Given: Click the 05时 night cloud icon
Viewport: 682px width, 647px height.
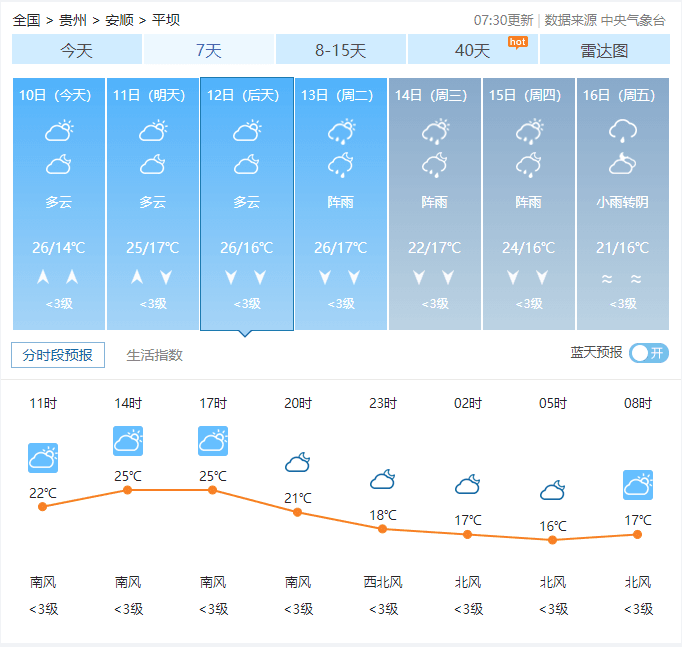Looking at the screenshot, I should coord(552,490).
